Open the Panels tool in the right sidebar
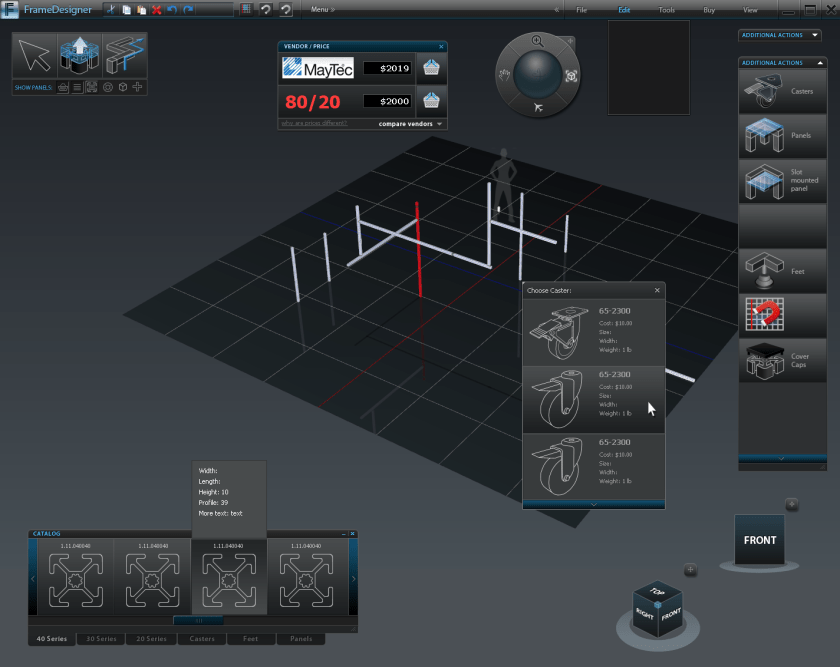Image resolution: width=840 pixels, height=667 pixels. point(782,135)
